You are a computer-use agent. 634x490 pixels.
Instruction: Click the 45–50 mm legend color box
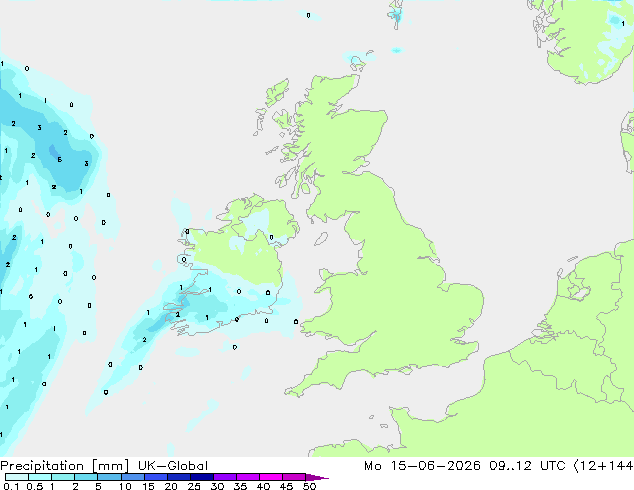click(x=294, y=477)
